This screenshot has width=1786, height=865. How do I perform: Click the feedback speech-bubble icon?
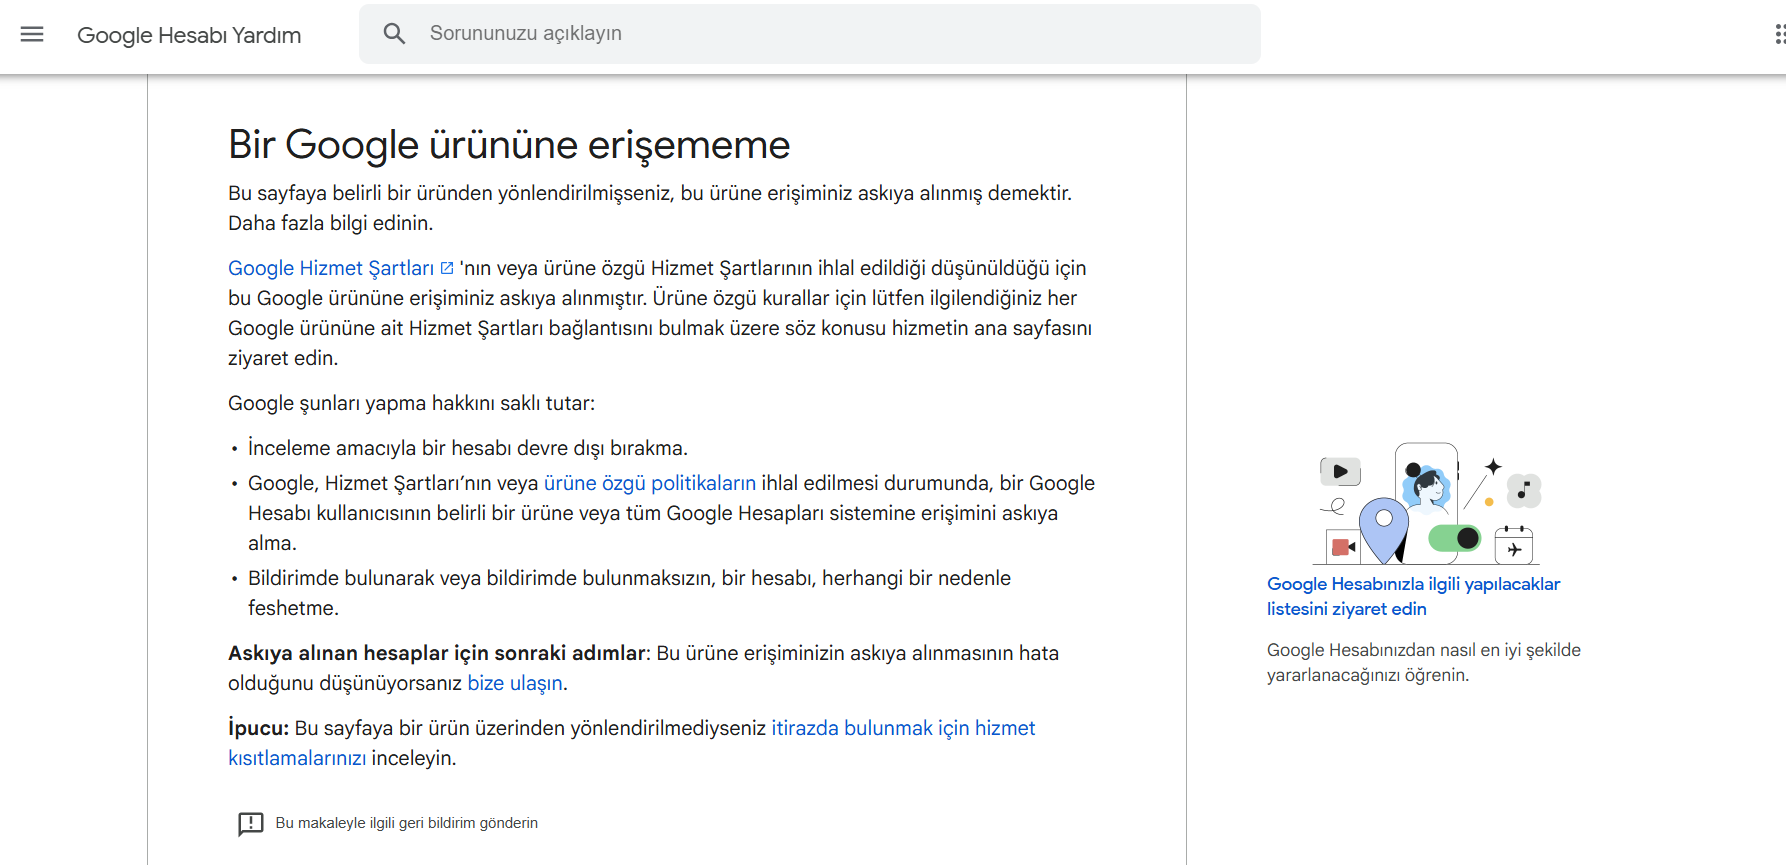click(250, 823)
